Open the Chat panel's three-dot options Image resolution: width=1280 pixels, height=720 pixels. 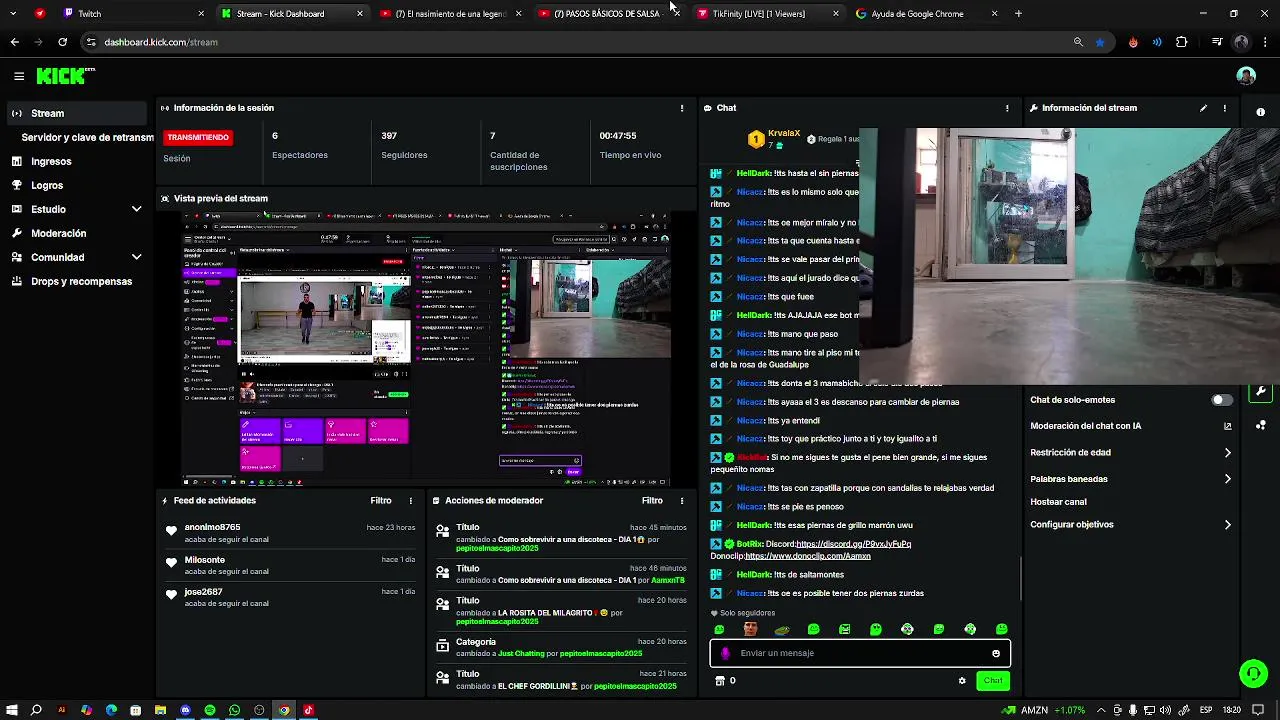[x=1007, y=108]
